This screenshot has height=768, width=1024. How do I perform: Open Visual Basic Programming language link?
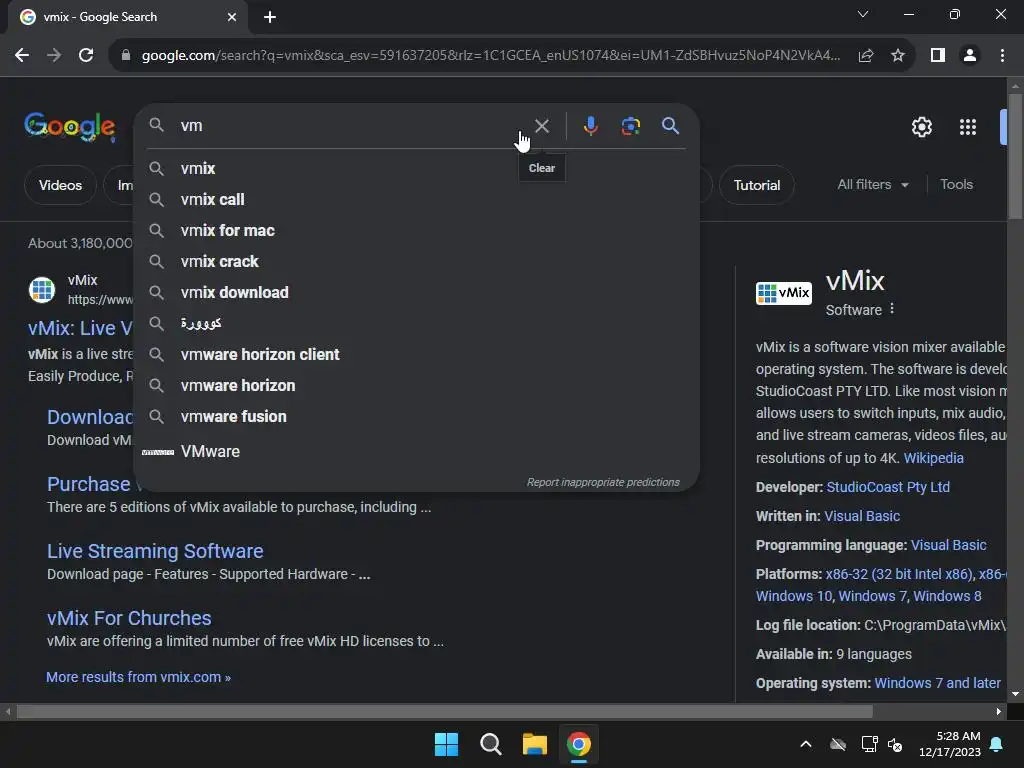(948, 545)
